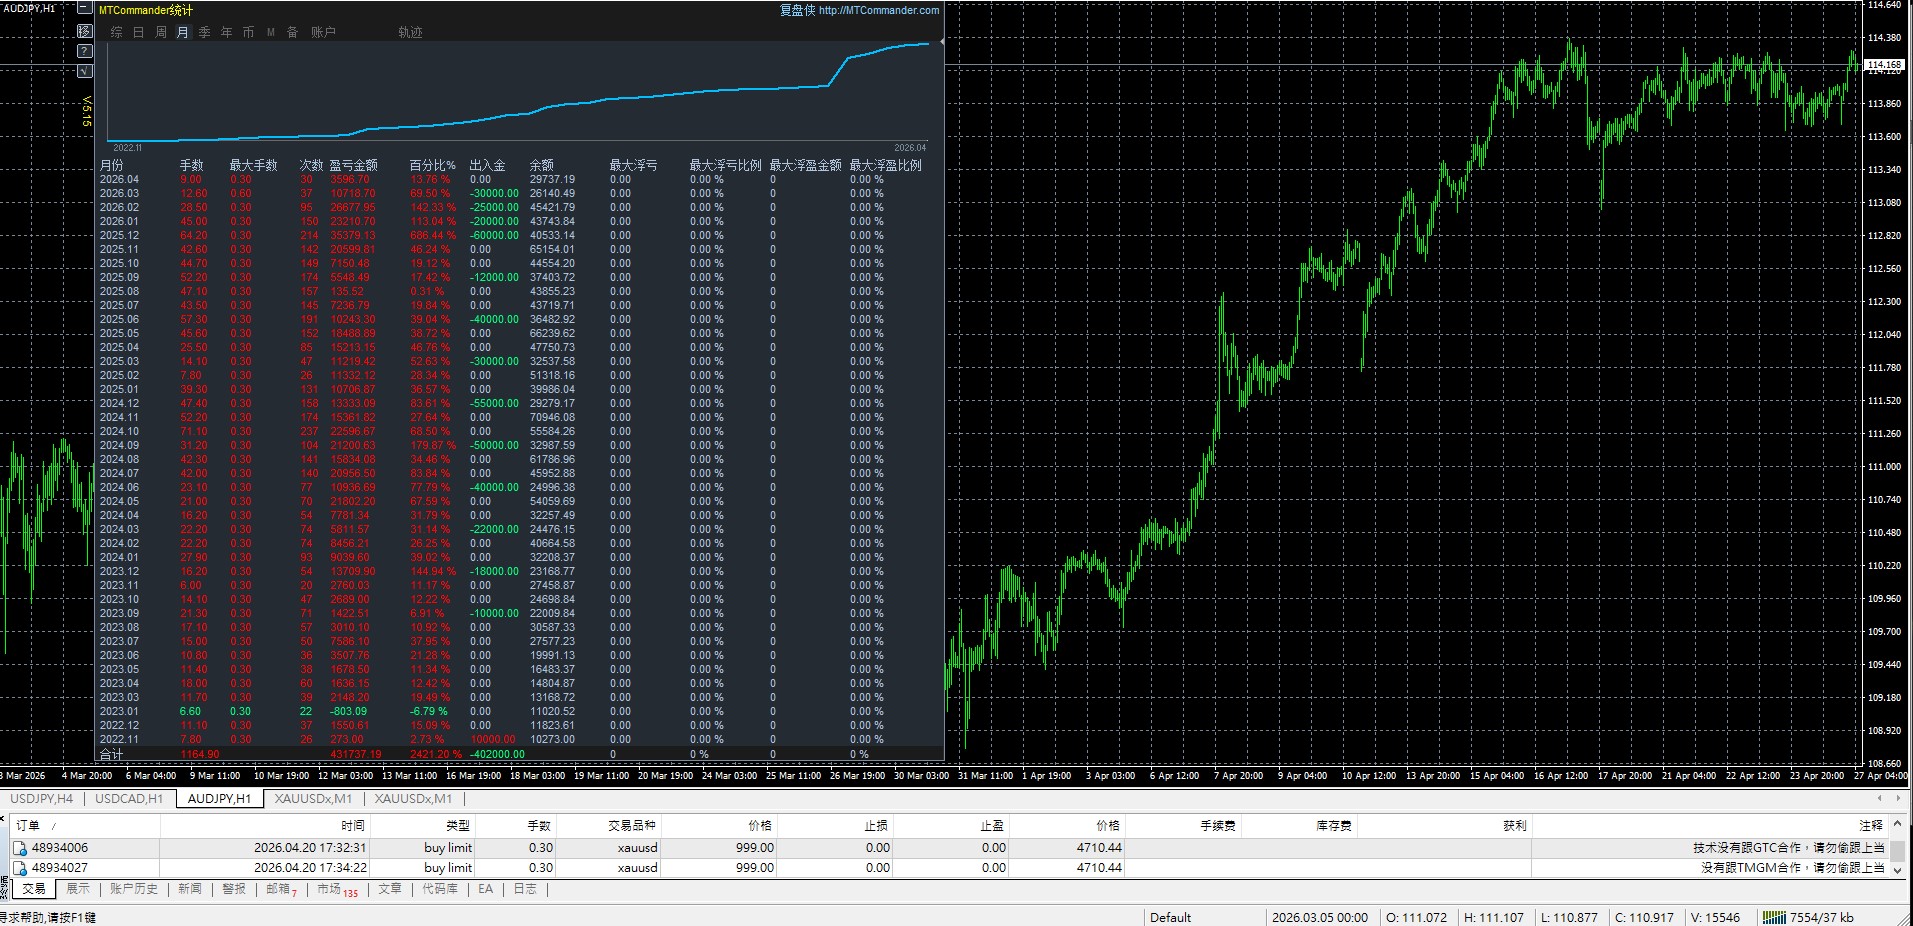This screenshot has width=1913, height=926.
Task: Sort orders by the 交易品种 column header
Action: [x=608, y=826]
